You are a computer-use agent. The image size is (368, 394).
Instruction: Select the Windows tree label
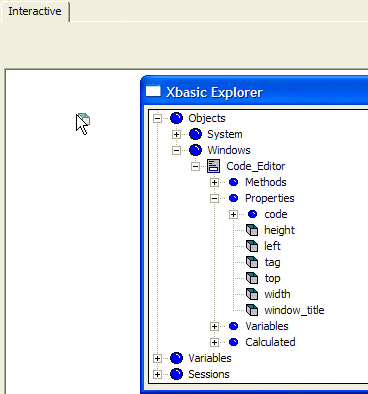(229, 150)
